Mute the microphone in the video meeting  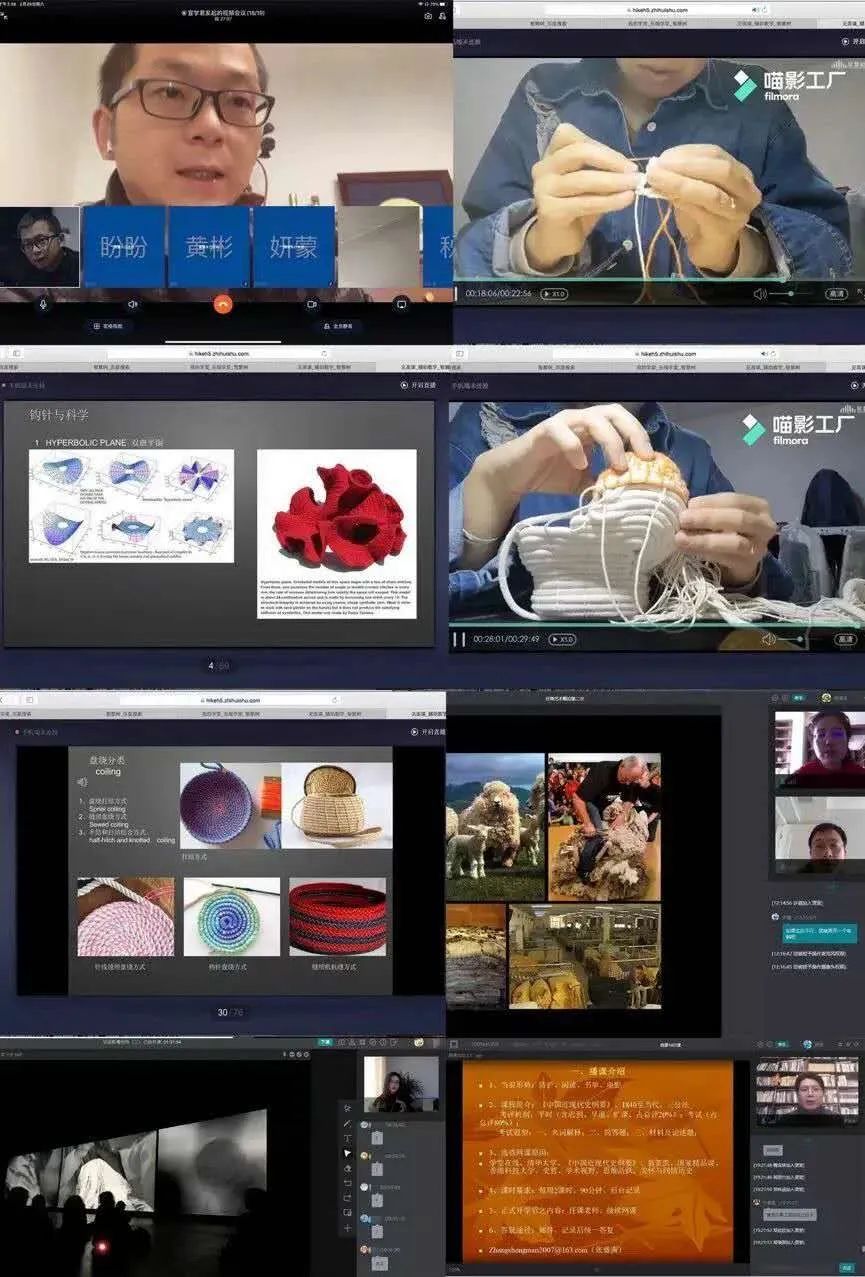pyautogui.click(x=43, y=304)
